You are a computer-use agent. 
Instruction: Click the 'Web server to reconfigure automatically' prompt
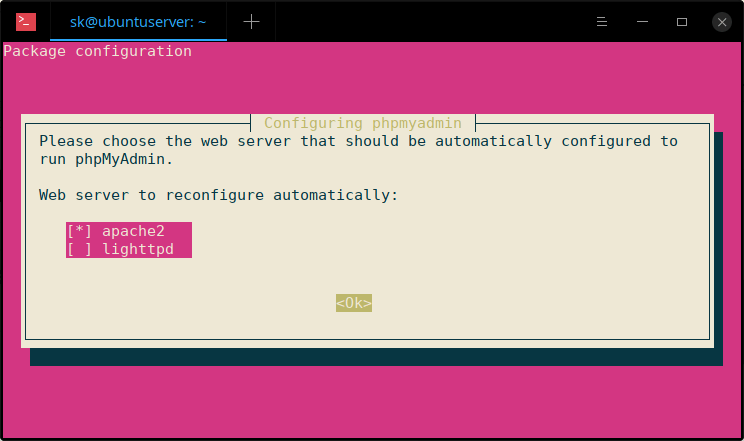(218, 195)
